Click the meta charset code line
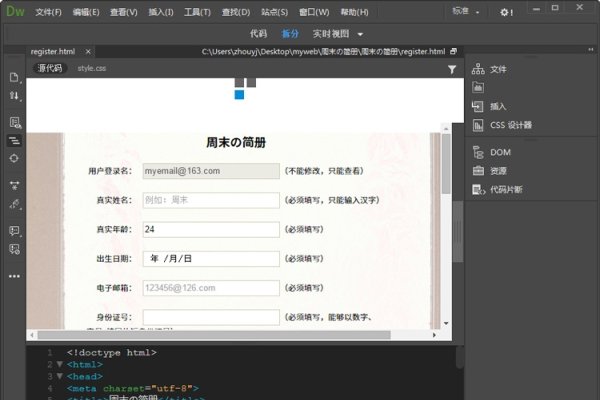600x400 pixels. pos(132,388)
